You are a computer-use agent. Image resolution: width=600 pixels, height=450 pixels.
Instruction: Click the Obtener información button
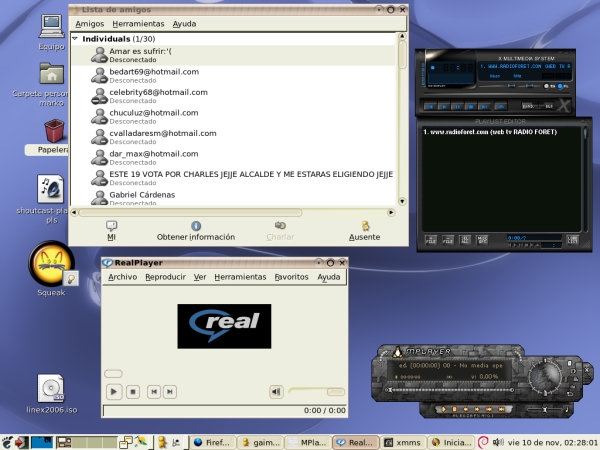[x=196, y=231]
